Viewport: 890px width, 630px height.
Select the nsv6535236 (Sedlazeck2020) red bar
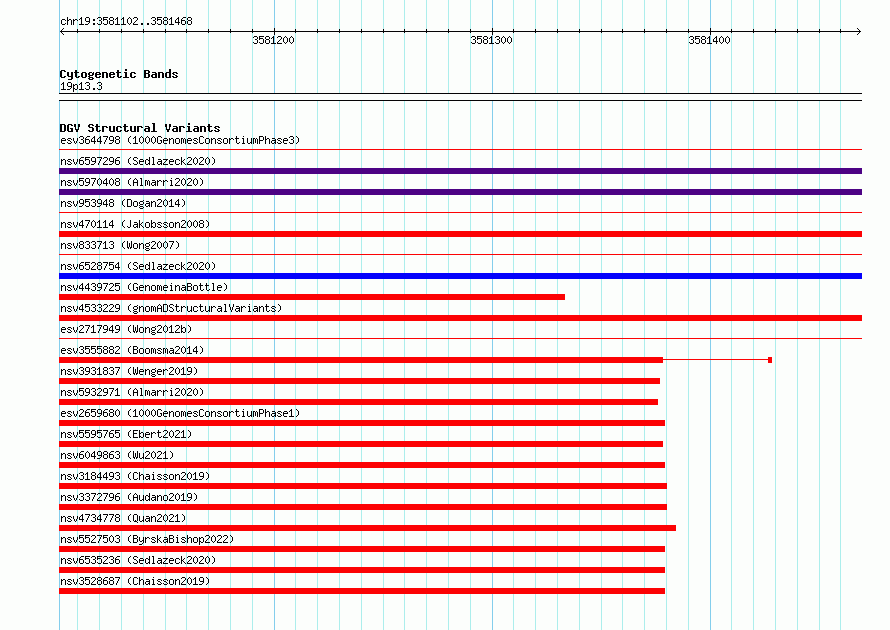pyautogui.click(x=362, y=570)
